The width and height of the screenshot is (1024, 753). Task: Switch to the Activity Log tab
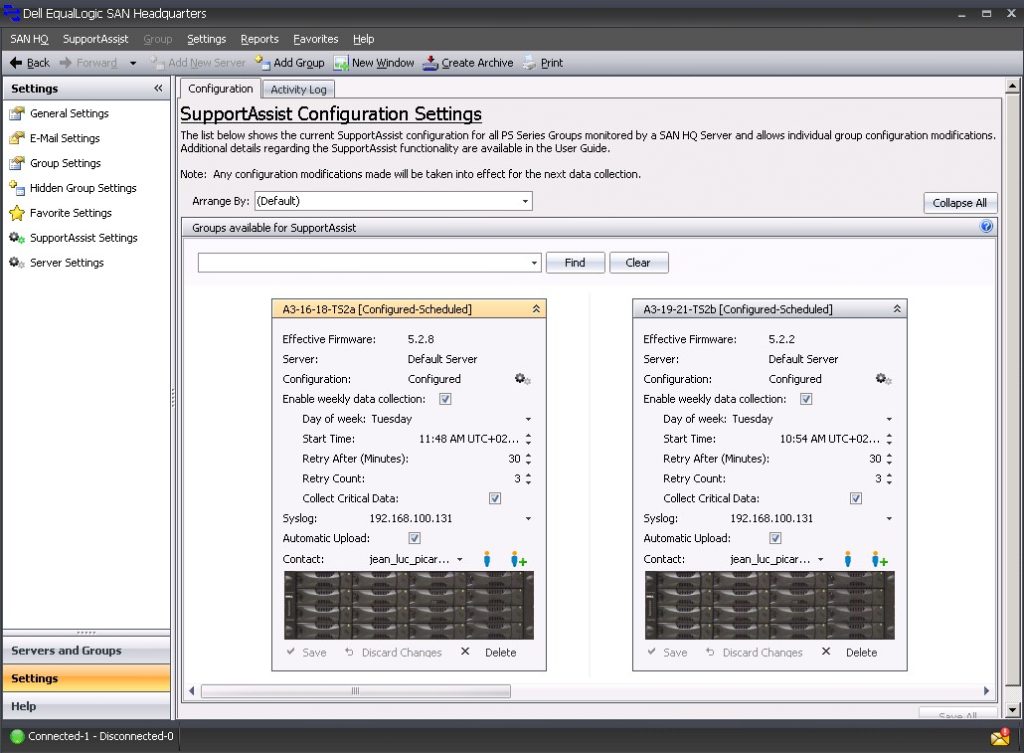tap(297, 88)
